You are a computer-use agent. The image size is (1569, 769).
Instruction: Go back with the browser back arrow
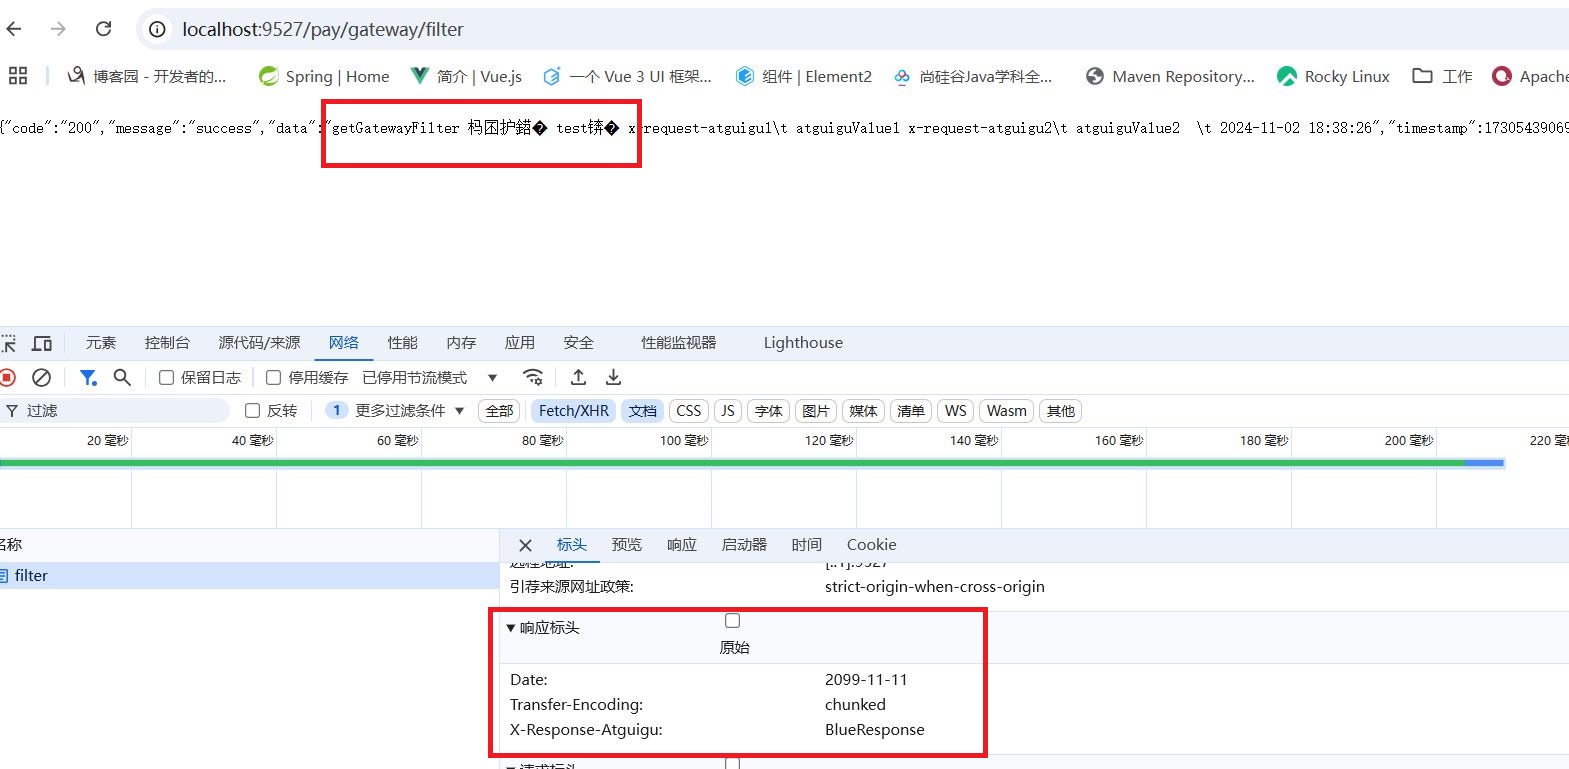[x=14, y=29]
